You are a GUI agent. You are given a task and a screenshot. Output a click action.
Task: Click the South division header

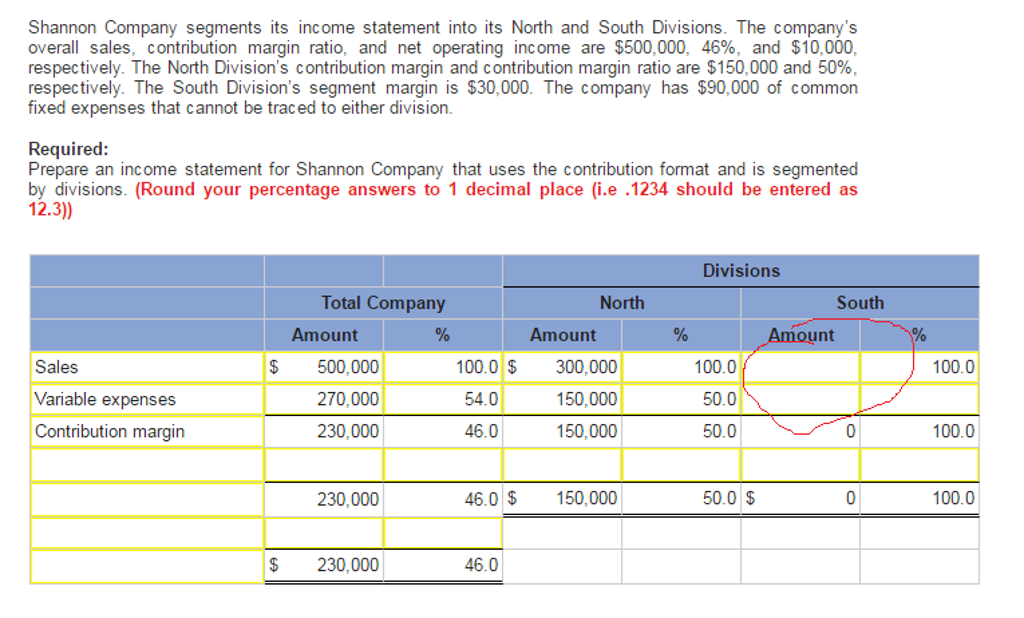[860, 302]
